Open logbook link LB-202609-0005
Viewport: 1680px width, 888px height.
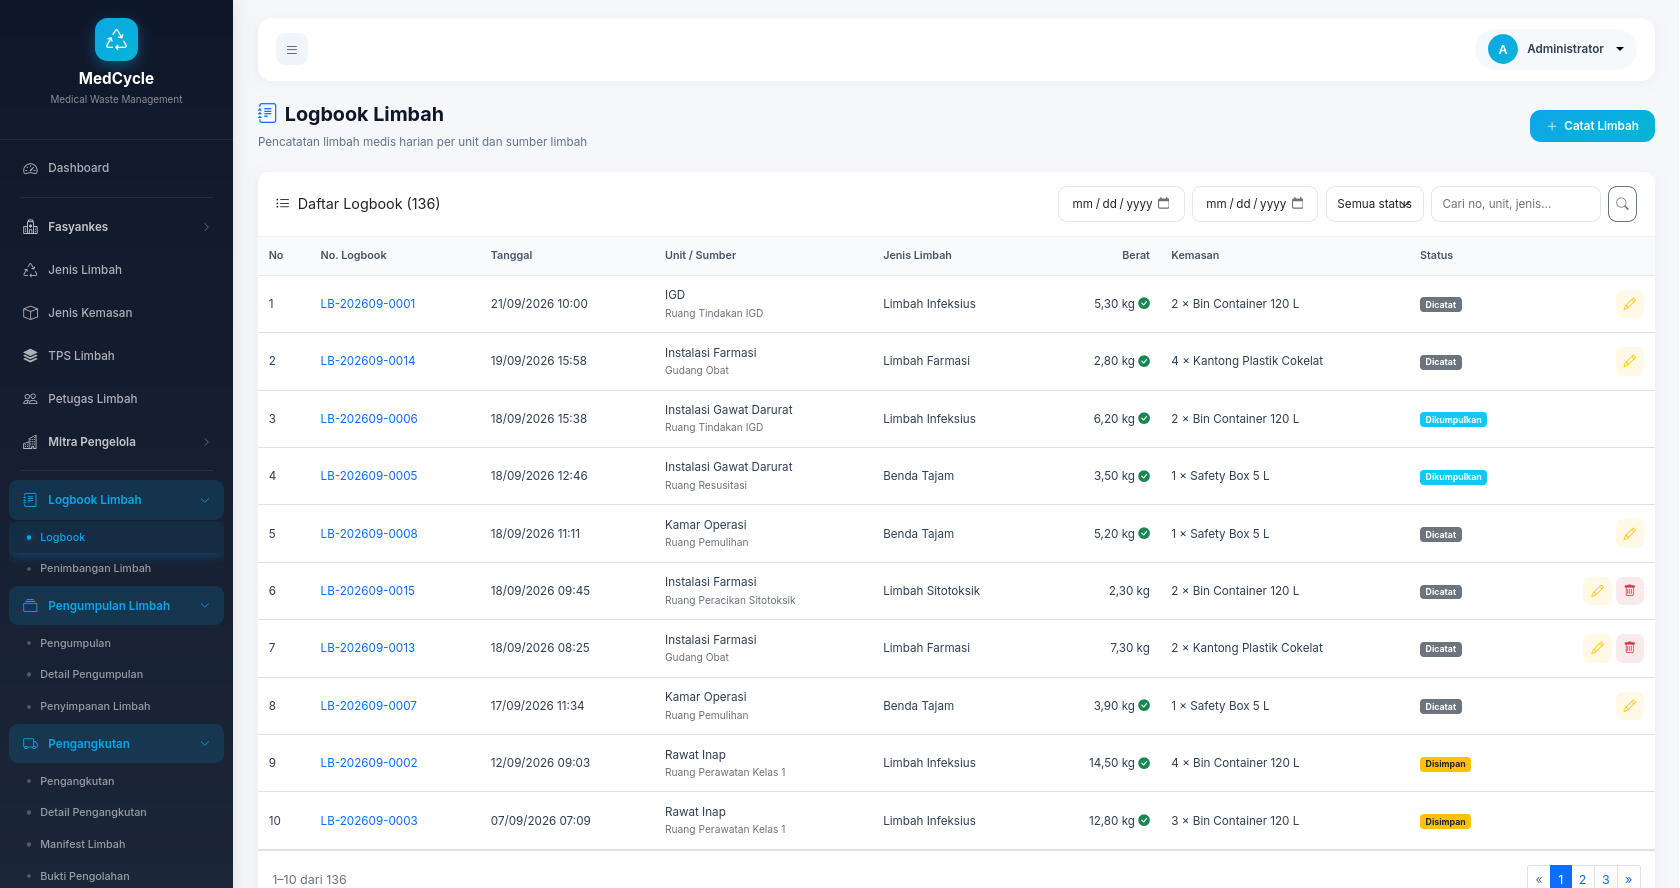(x=369, y=476)
